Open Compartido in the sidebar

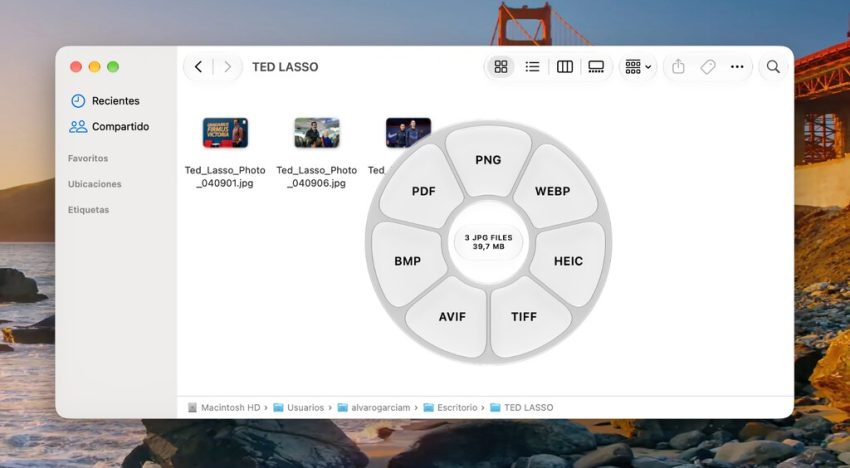pyautogui.click(x=109, y=126)
